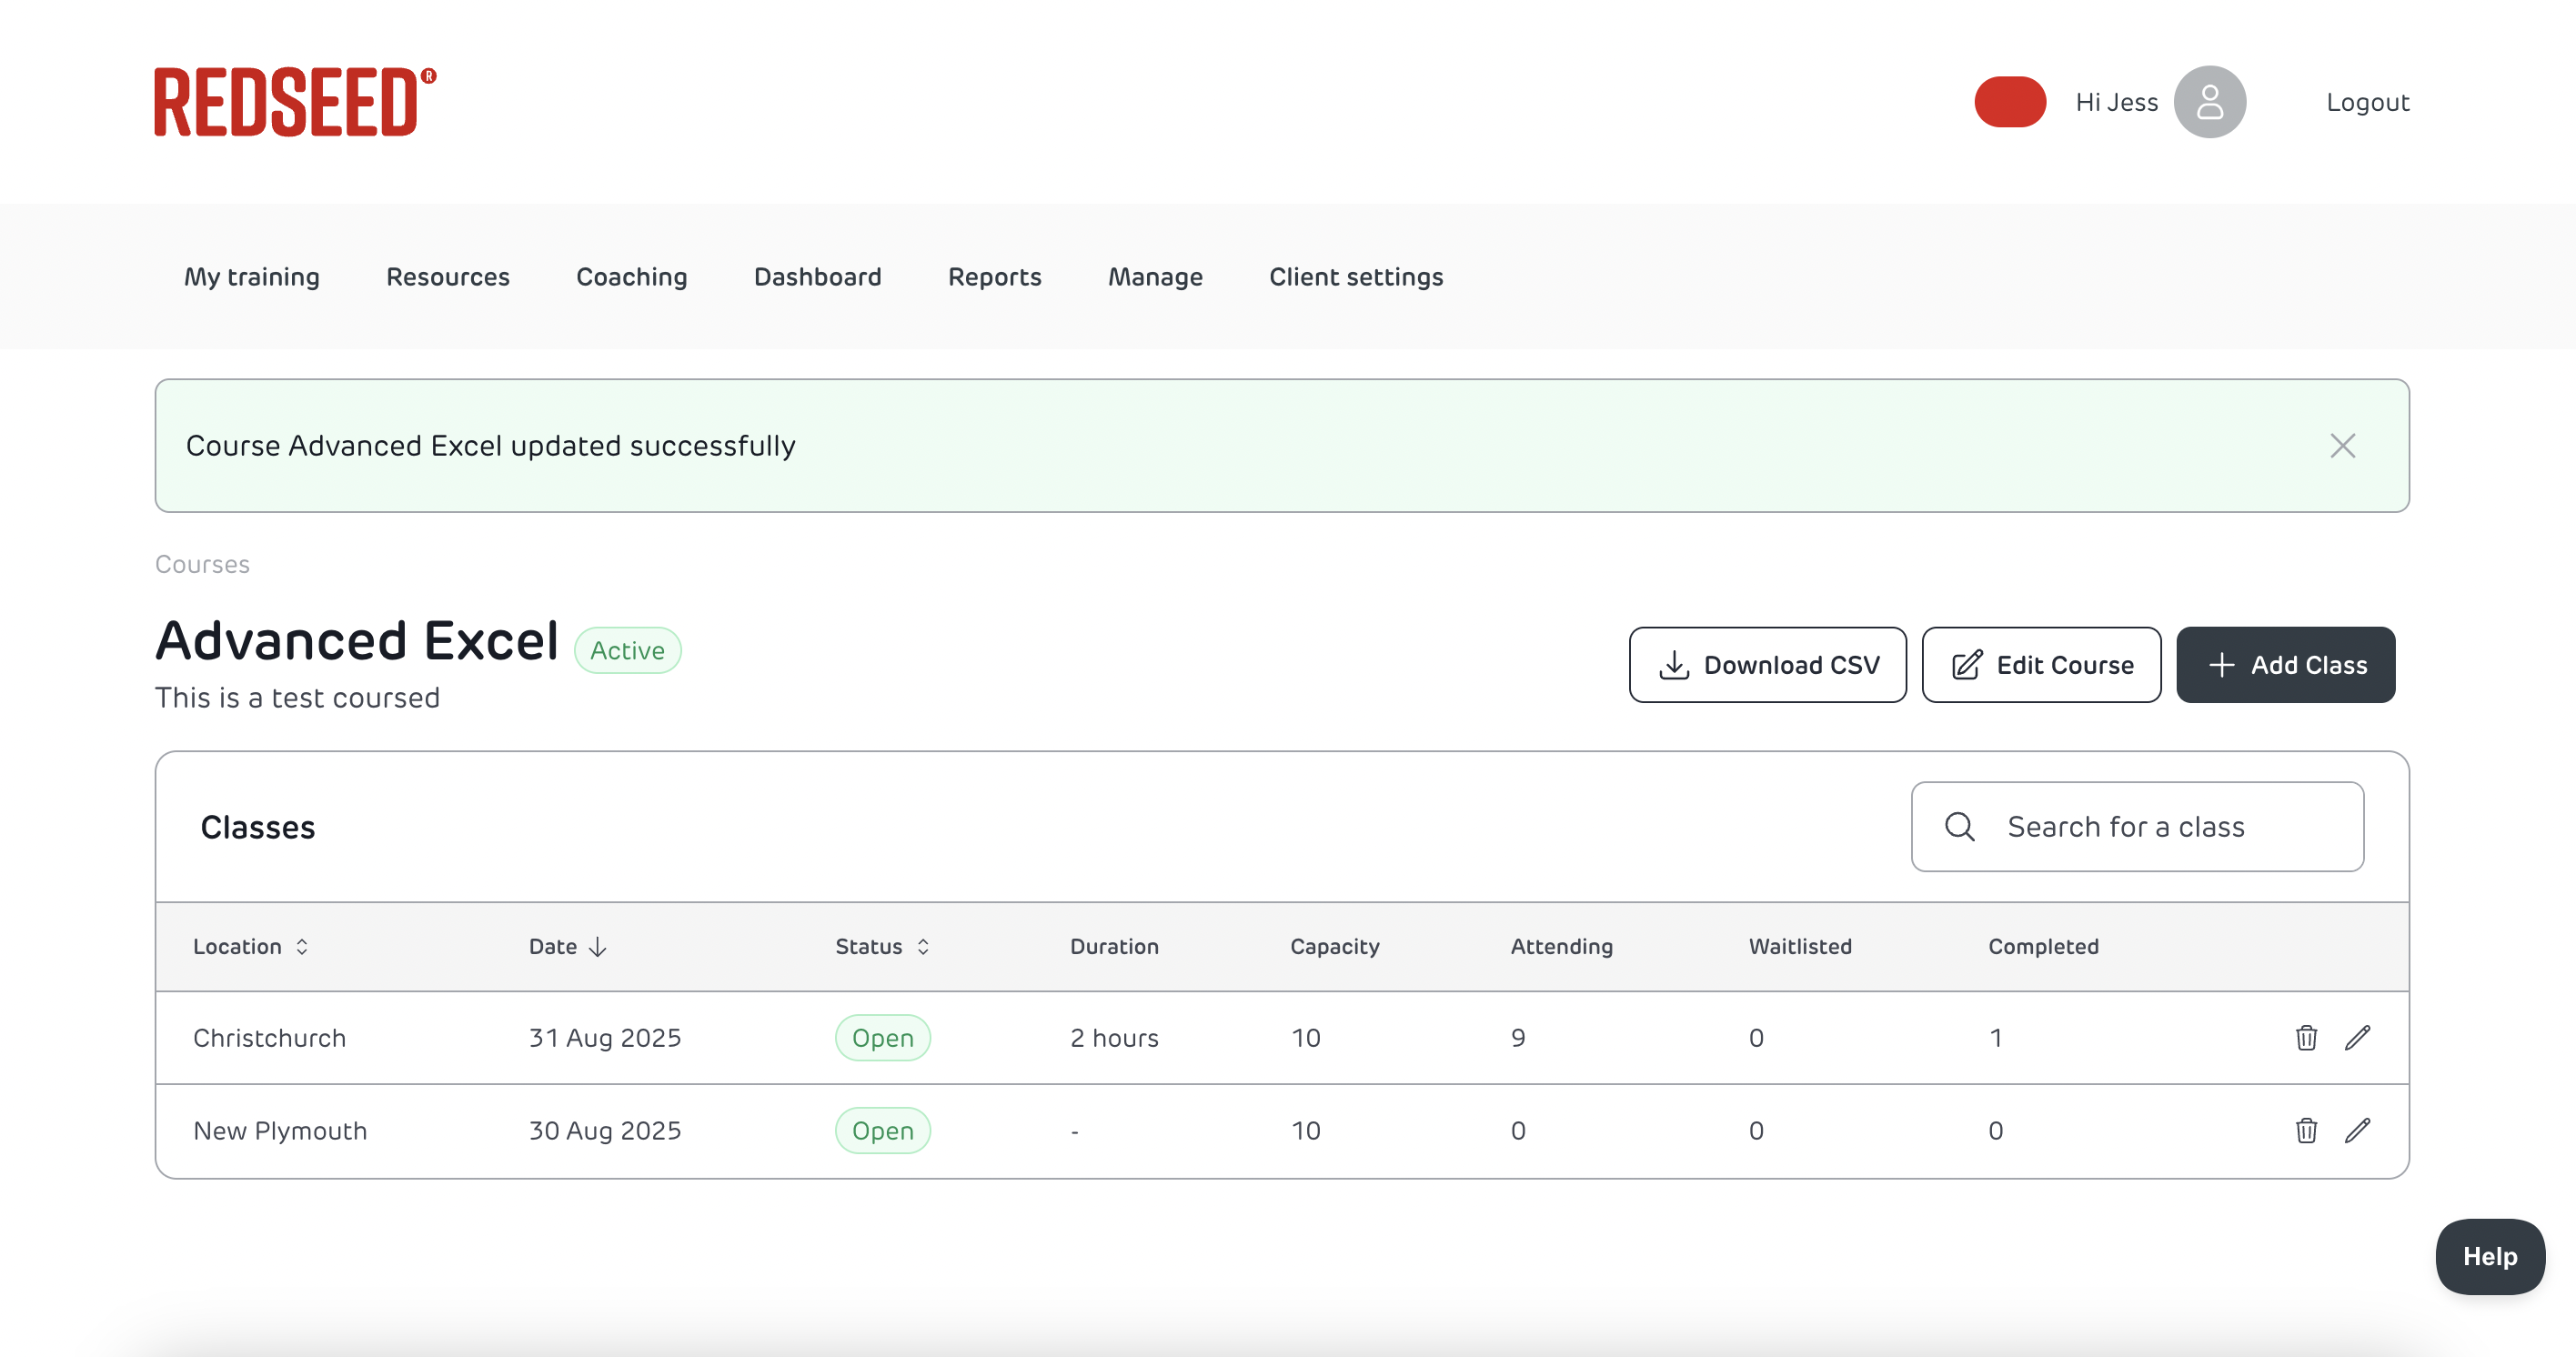The height and width of the screenshot is (1357, 2576).
Task: Click Edit Course button
Action: (2041, 665)
